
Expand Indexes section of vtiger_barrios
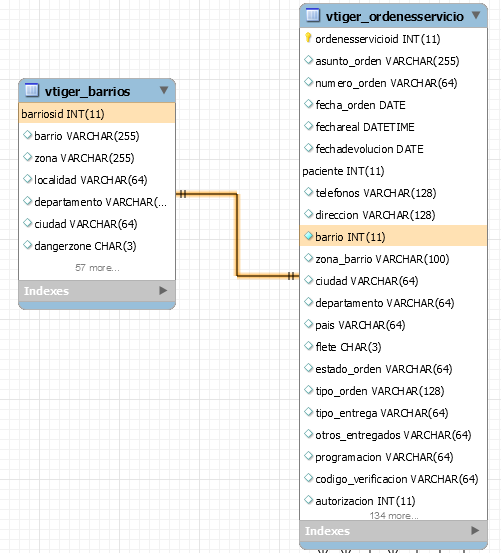(163, 291)
